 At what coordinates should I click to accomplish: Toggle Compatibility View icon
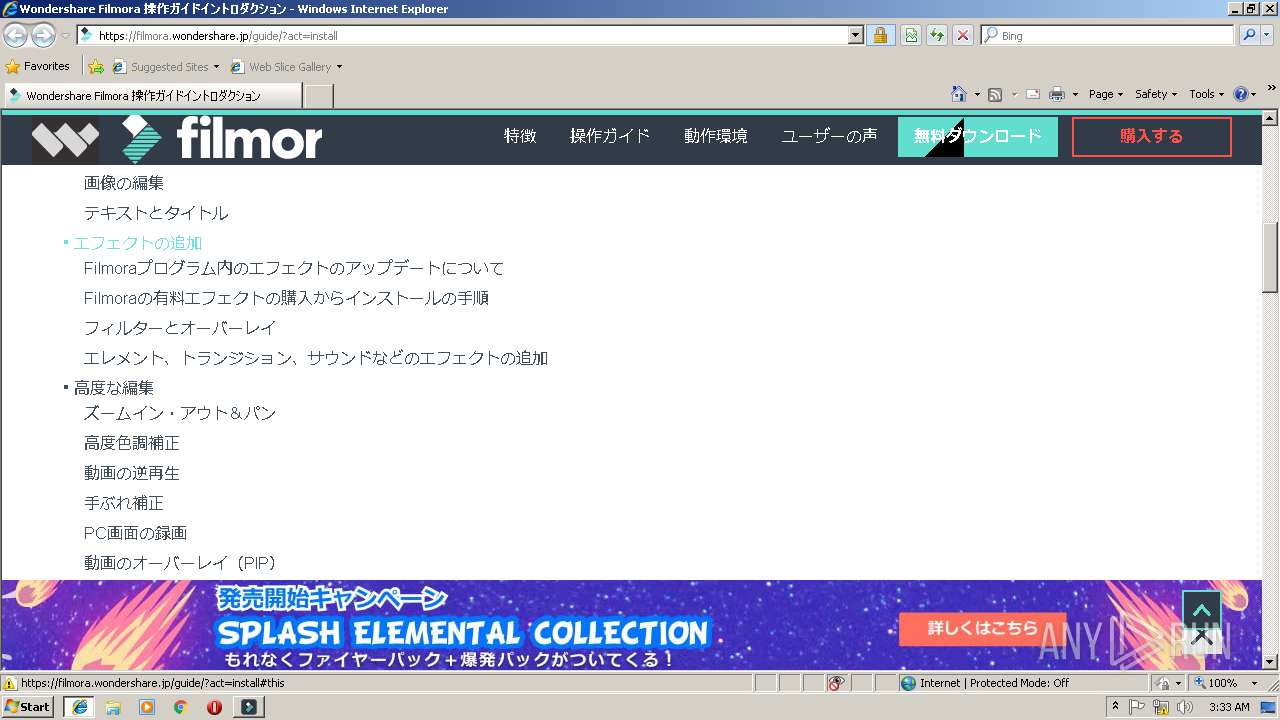pos(911,35)
